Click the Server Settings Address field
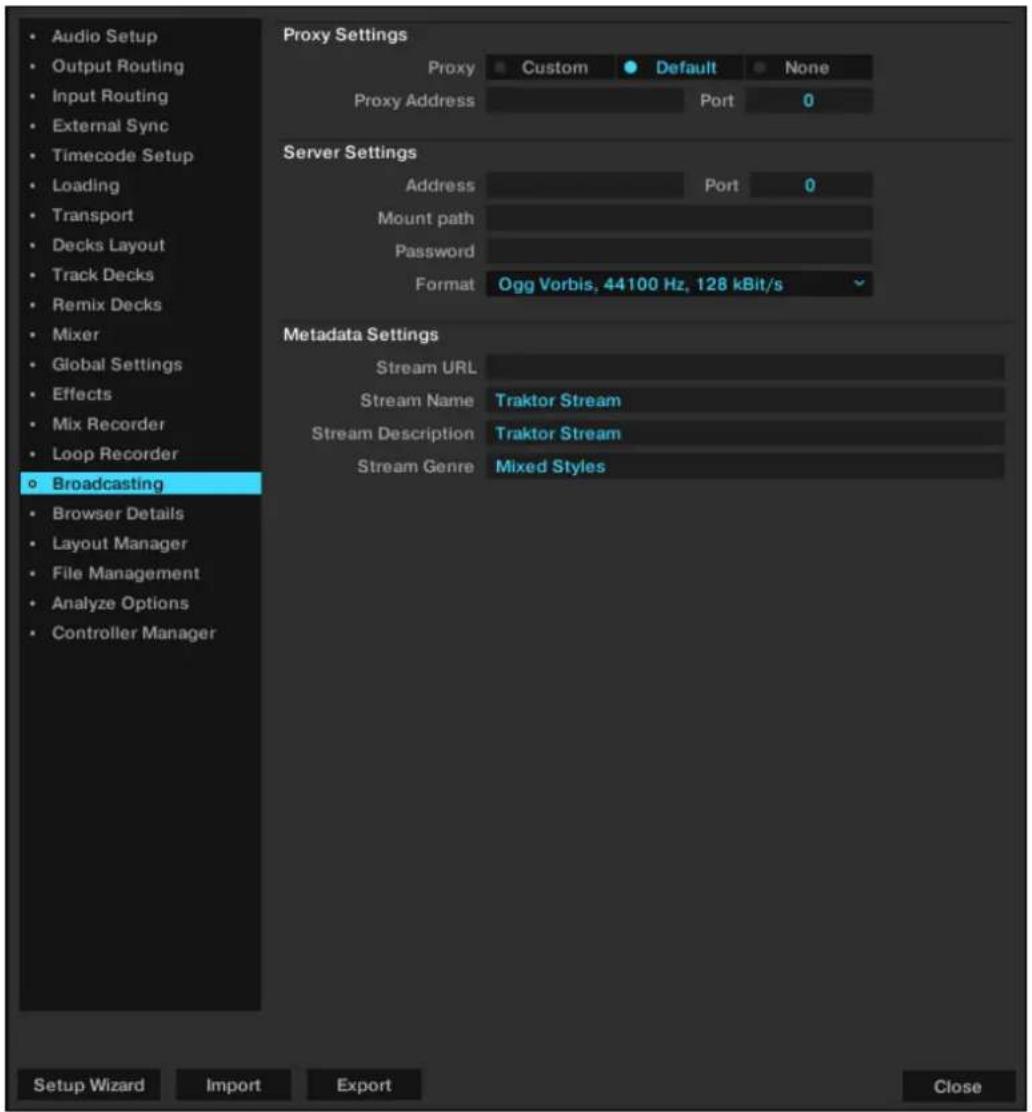 click(584, 186)
